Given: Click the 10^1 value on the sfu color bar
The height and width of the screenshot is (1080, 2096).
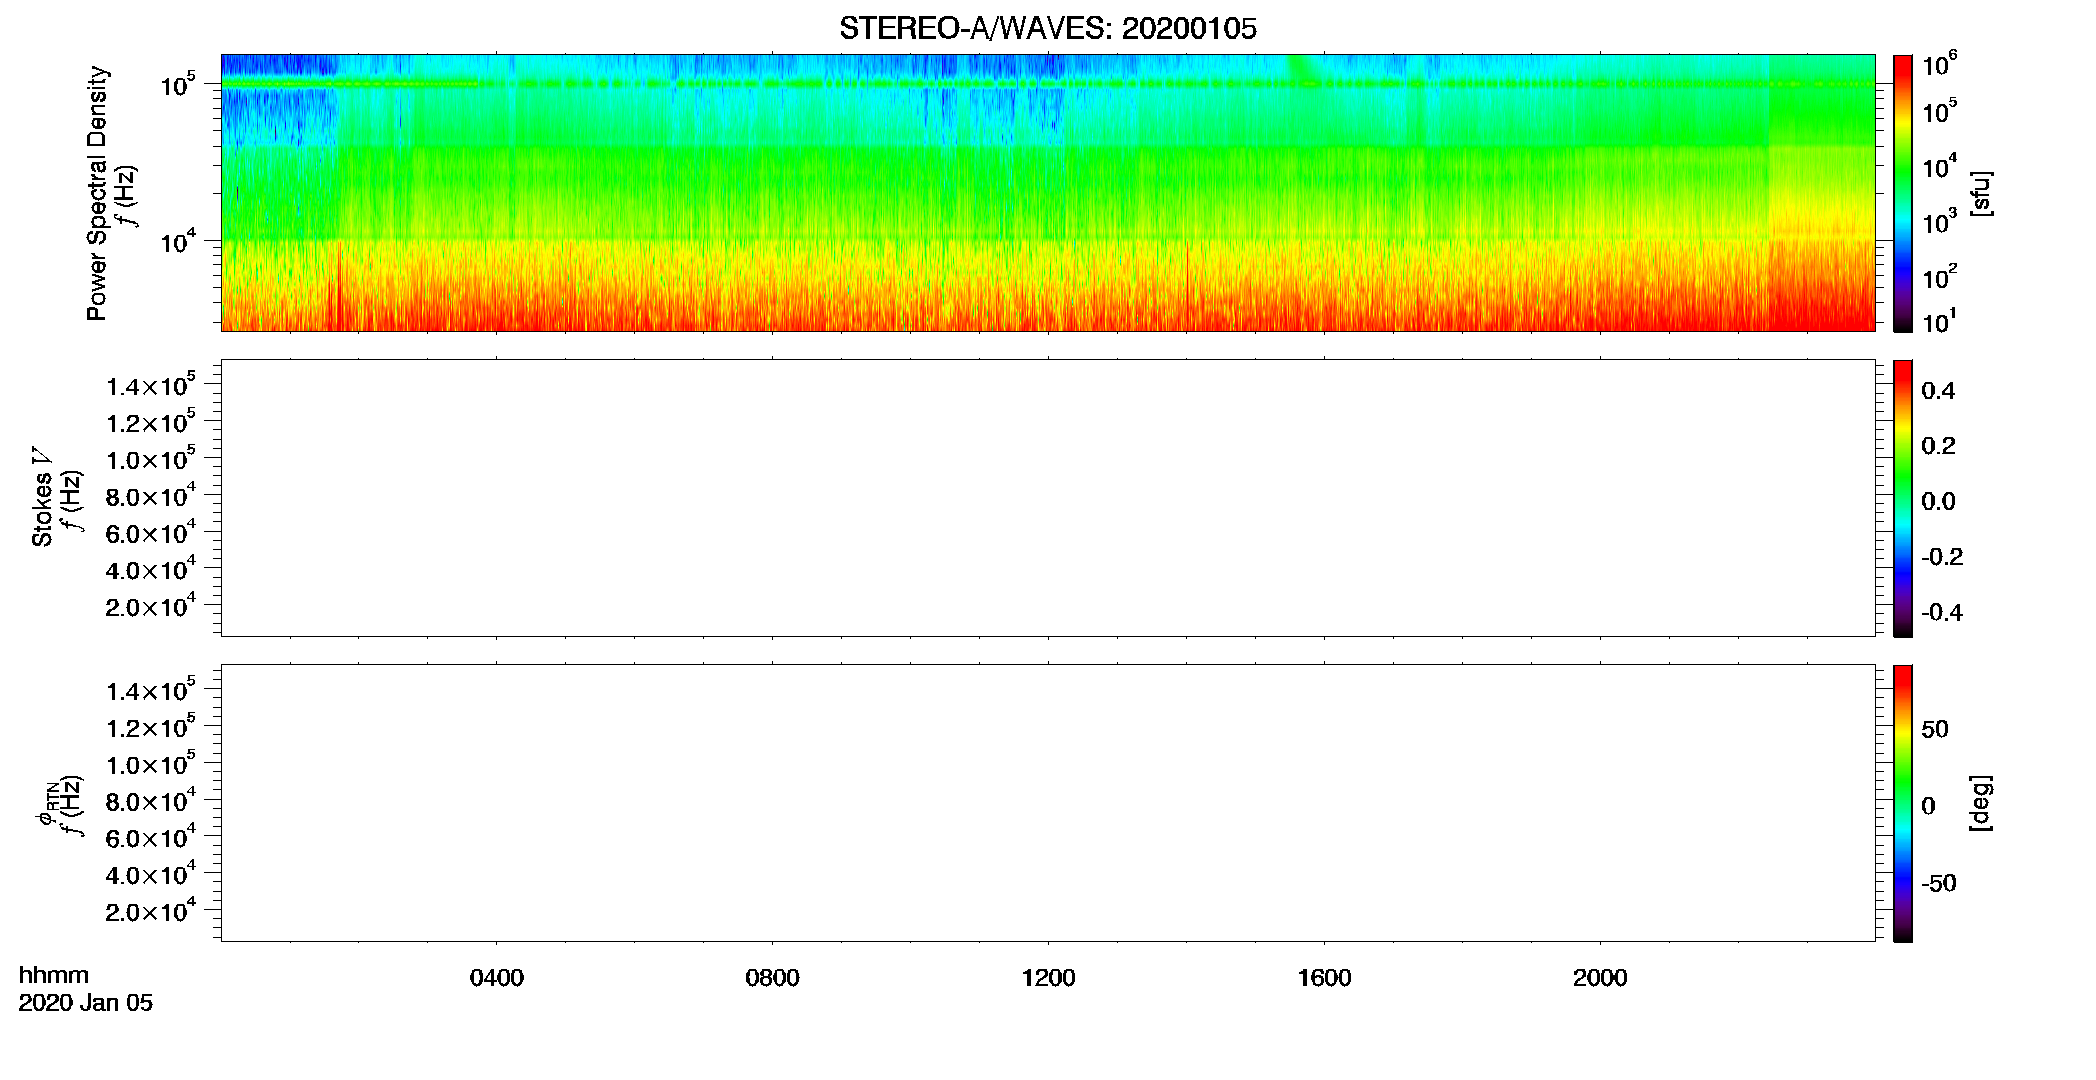Looking at the screenshot, I should click(1939, 322).
